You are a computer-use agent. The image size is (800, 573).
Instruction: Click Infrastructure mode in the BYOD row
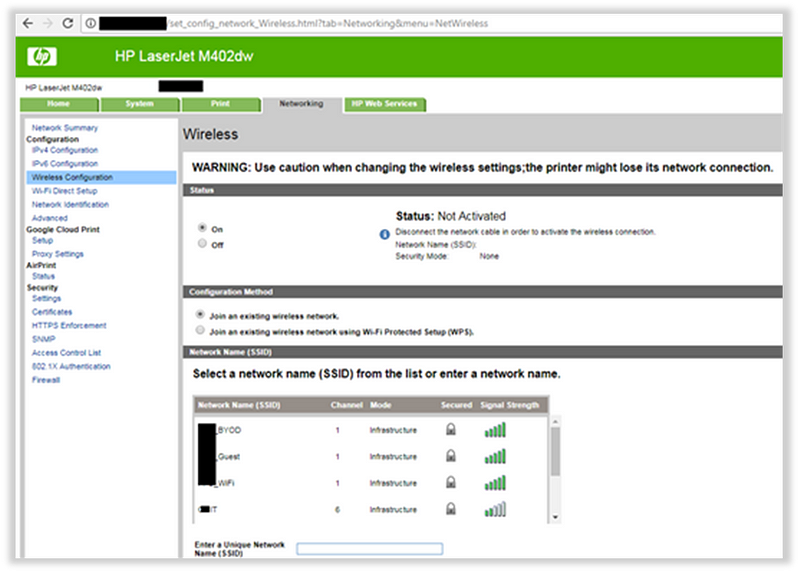pos(393,430)
